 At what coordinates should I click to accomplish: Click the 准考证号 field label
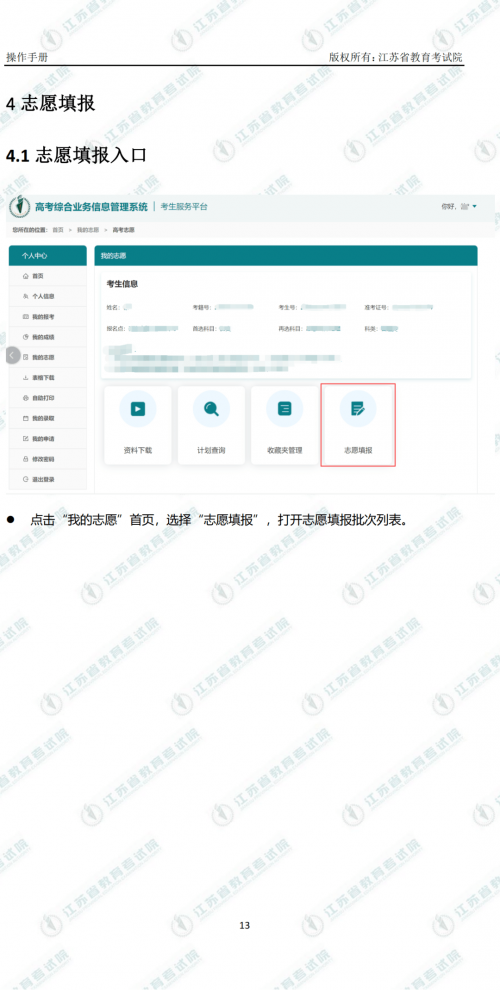tap(378, 307)
